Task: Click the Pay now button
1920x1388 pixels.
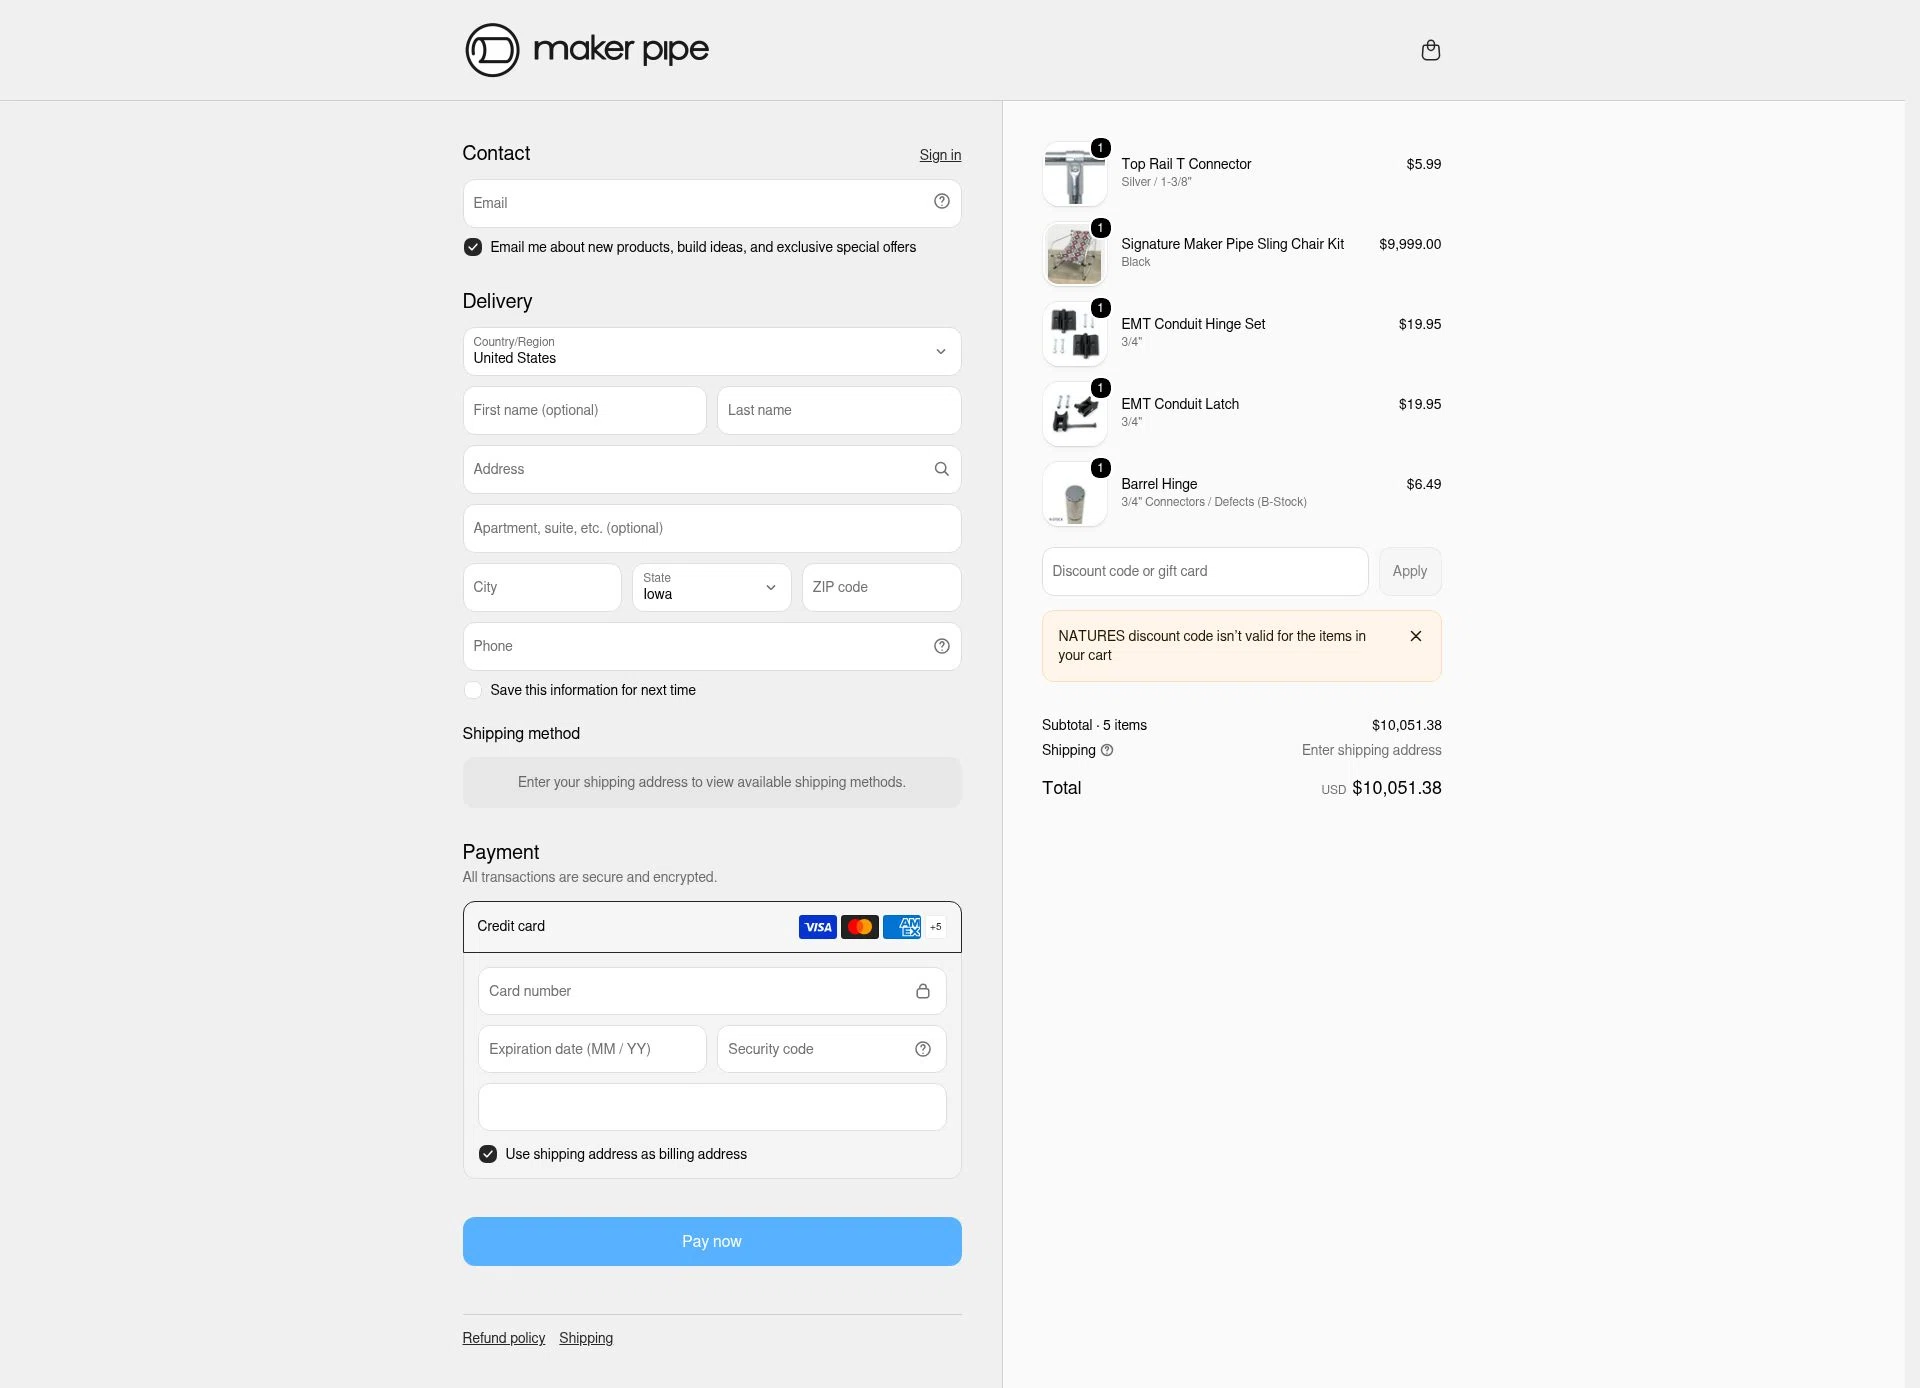Action: click(x=712, y=1241)
